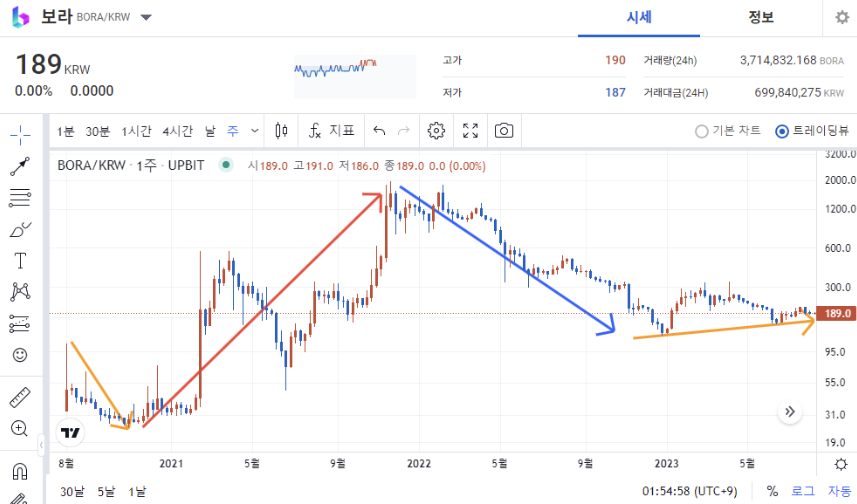Undo the last chart action

379,131
